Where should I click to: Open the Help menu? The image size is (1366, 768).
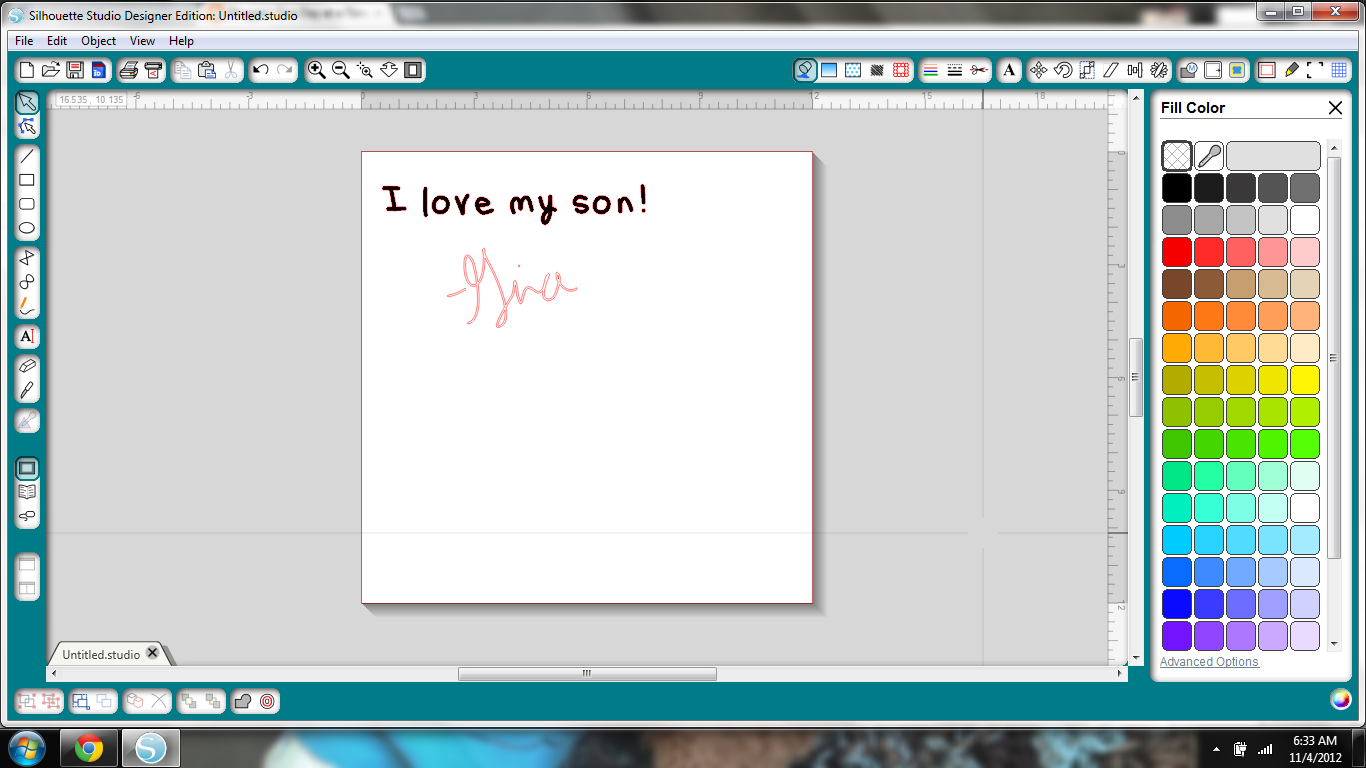[x=181, y=41]
